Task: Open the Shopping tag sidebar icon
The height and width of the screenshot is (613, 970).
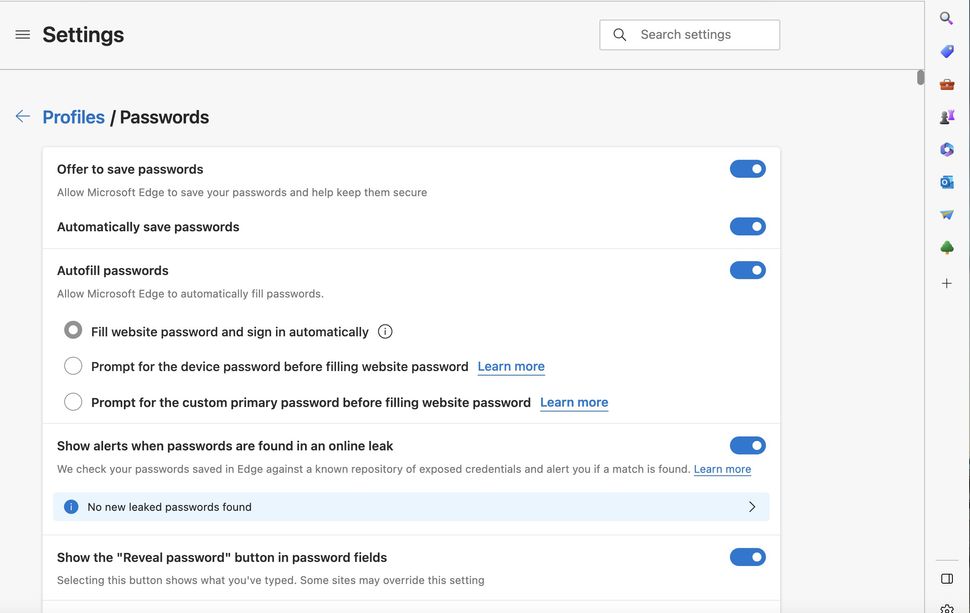Action: pos(947,51)
